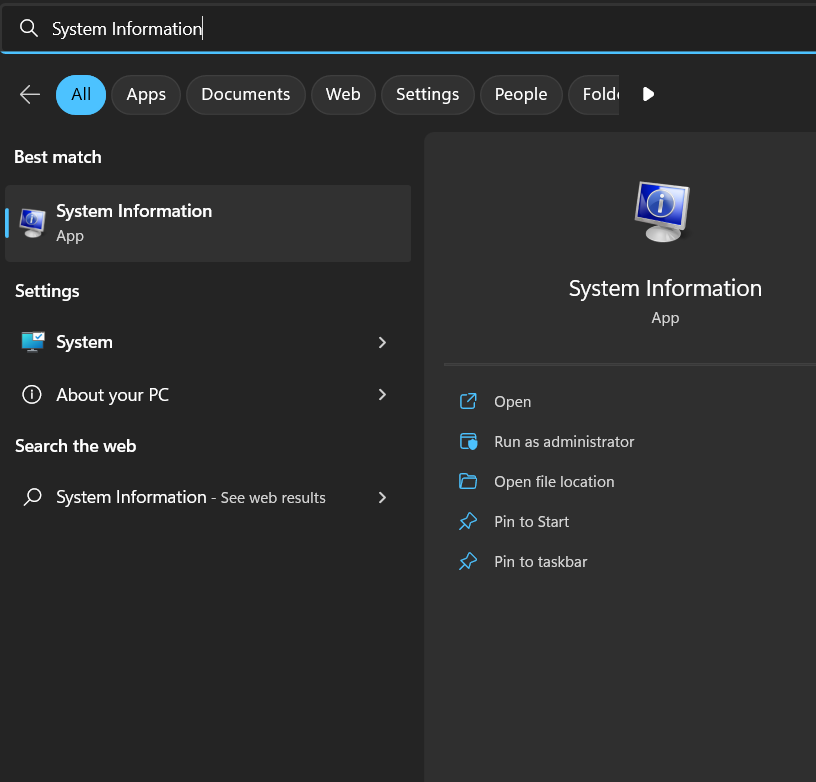Open System Information web results
Screen dimensions: 816x782
tap(208, 497)
